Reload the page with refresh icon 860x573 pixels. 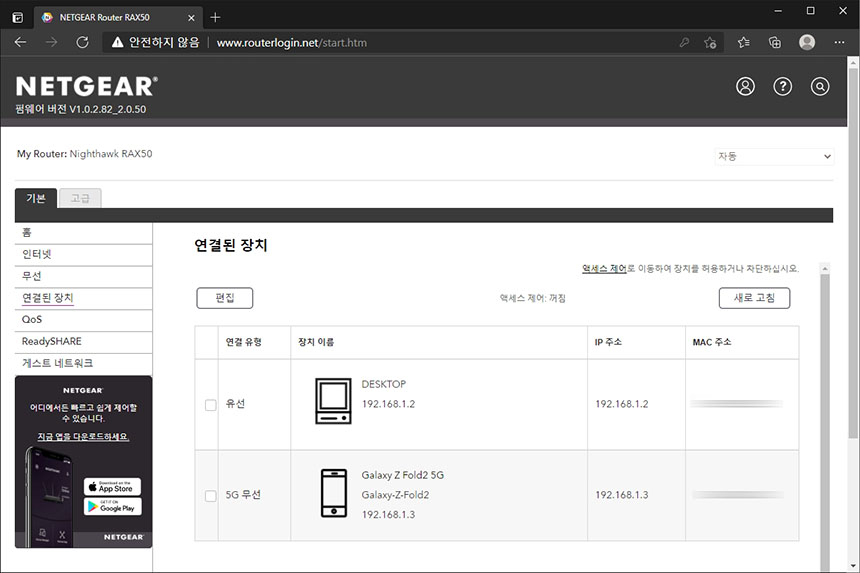click(x=82, y=42)
